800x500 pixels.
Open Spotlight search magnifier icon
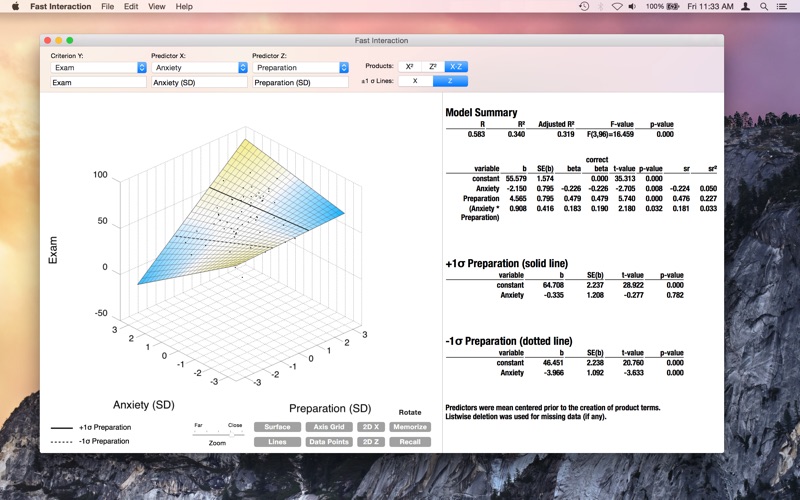[764, 7]
